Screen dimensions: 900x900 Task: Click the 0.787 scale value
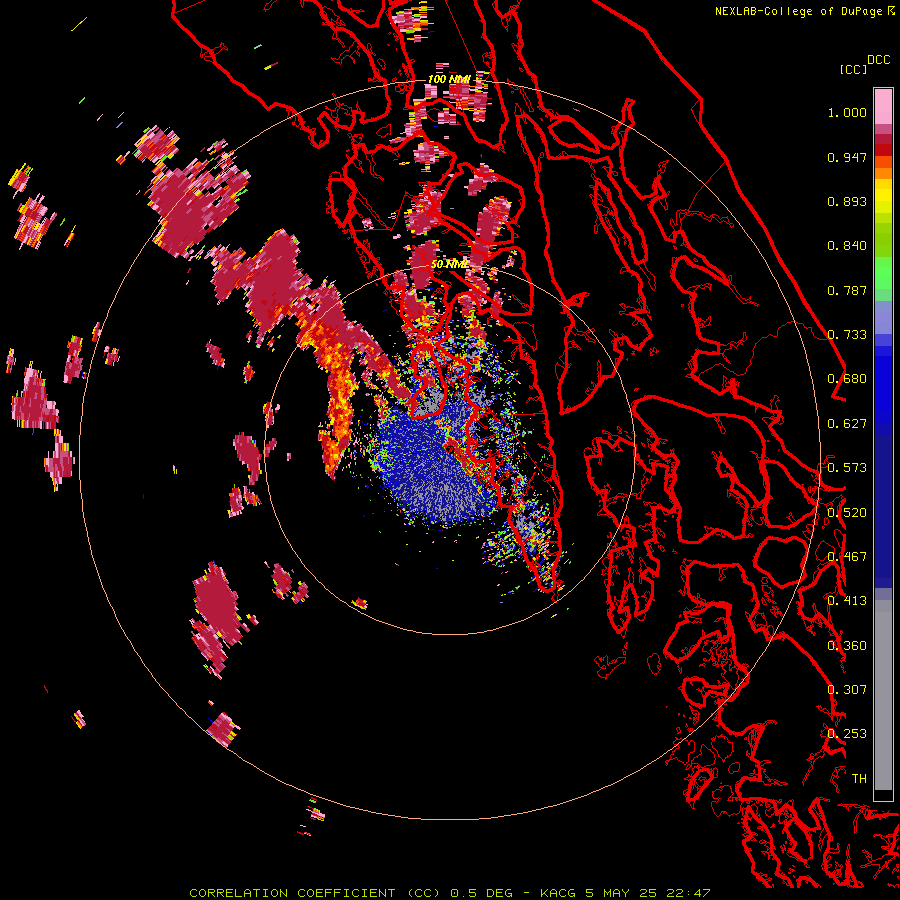coord(847,290)
